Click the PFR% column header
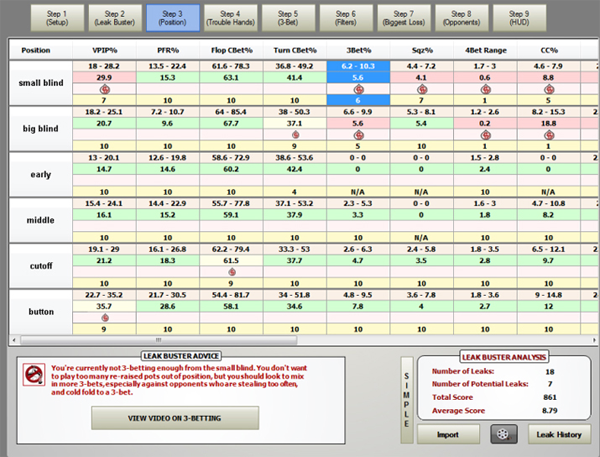This screenshot has width=600, height=457. (168, 50)
